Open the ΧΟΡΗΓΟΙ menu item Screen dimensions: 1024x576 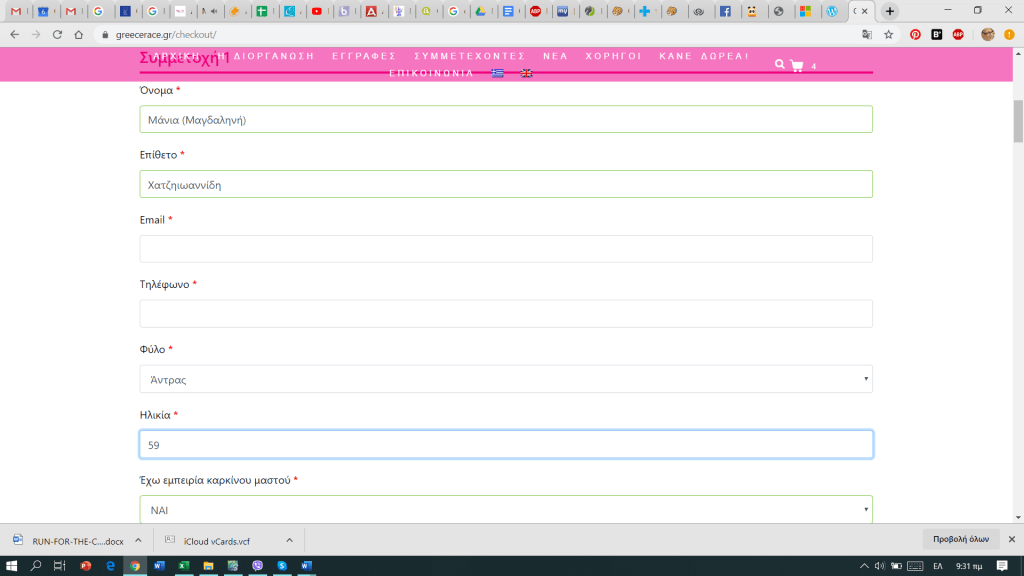click(613, 56)
